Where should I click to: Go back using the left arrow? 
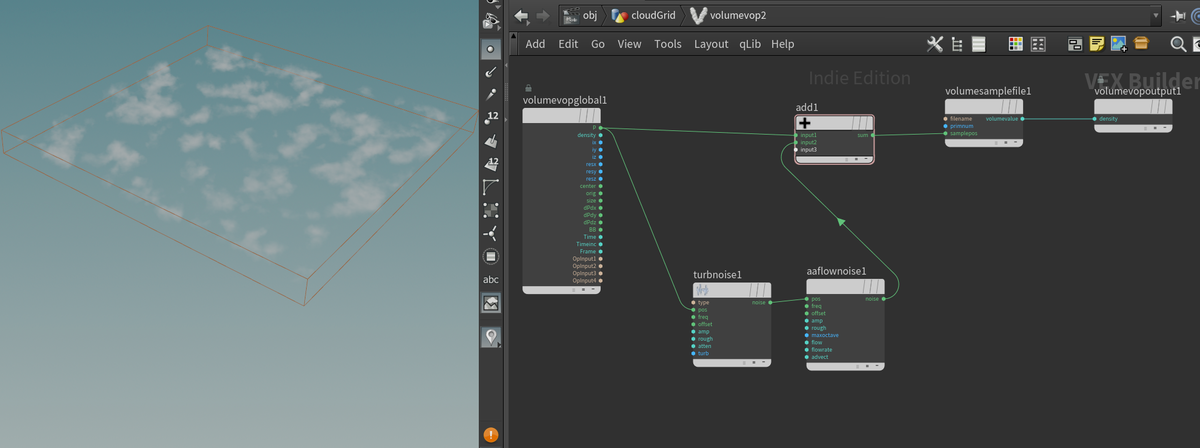(521, 15)
